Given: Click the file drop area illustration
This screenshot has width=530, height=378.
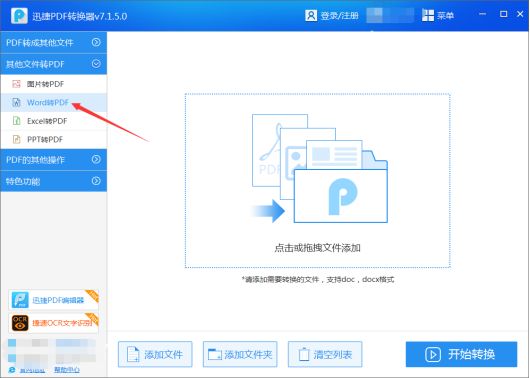Looking at the screenshot, I should coord(320,169).
